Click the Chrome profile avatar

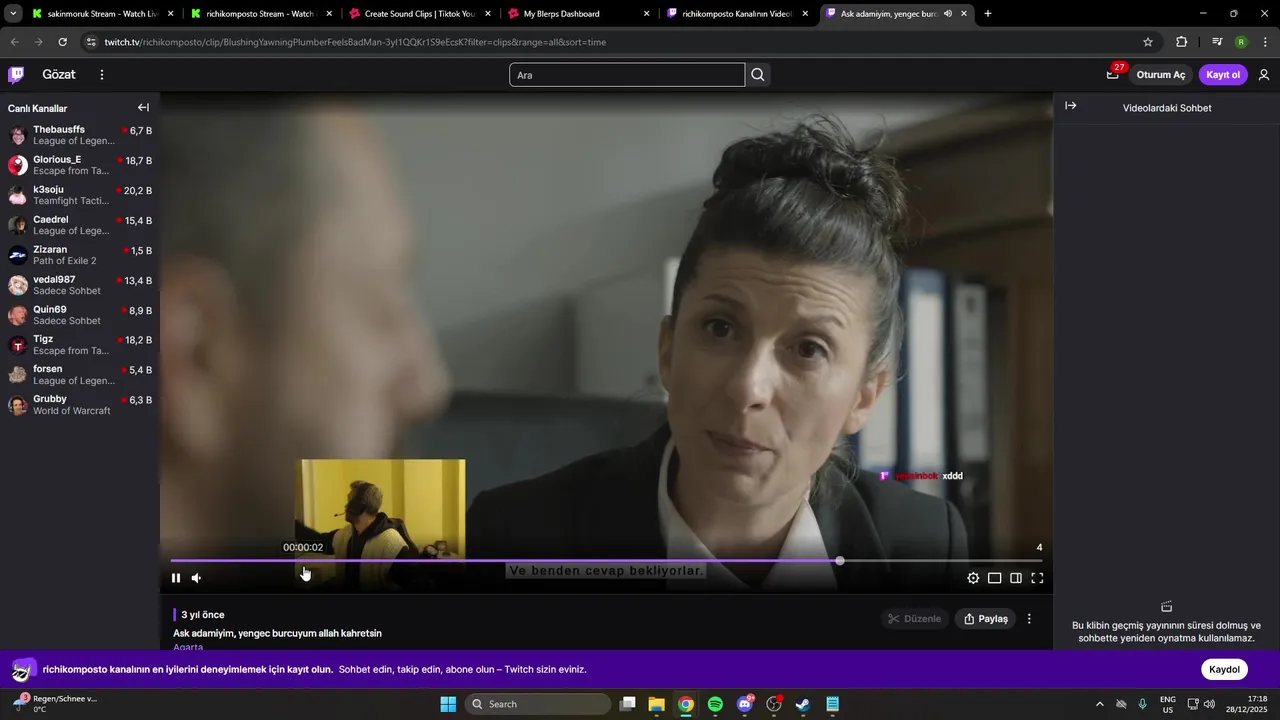(1241, 42)
